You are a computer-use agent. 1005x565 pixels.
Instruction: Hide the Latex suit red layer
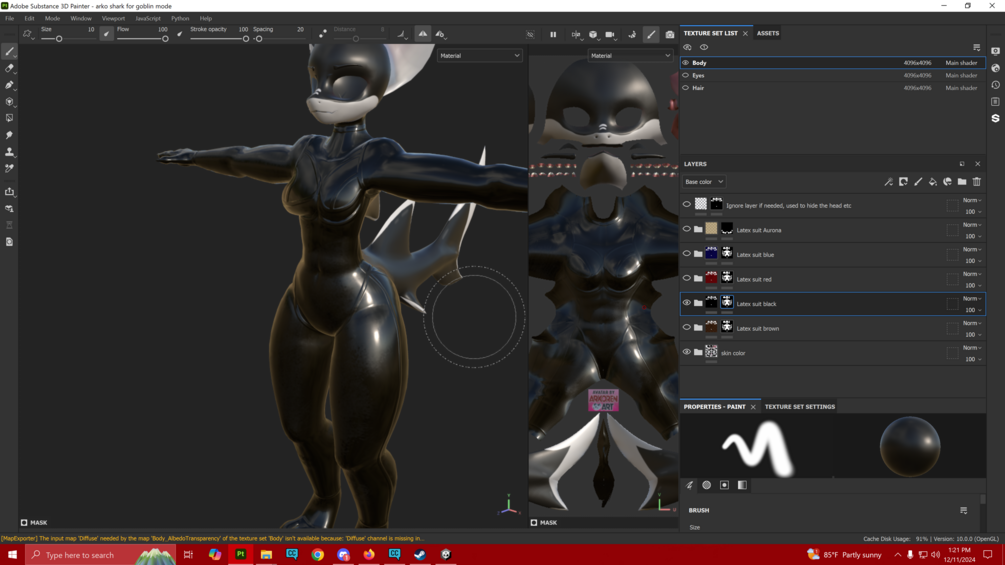[686, 279]
